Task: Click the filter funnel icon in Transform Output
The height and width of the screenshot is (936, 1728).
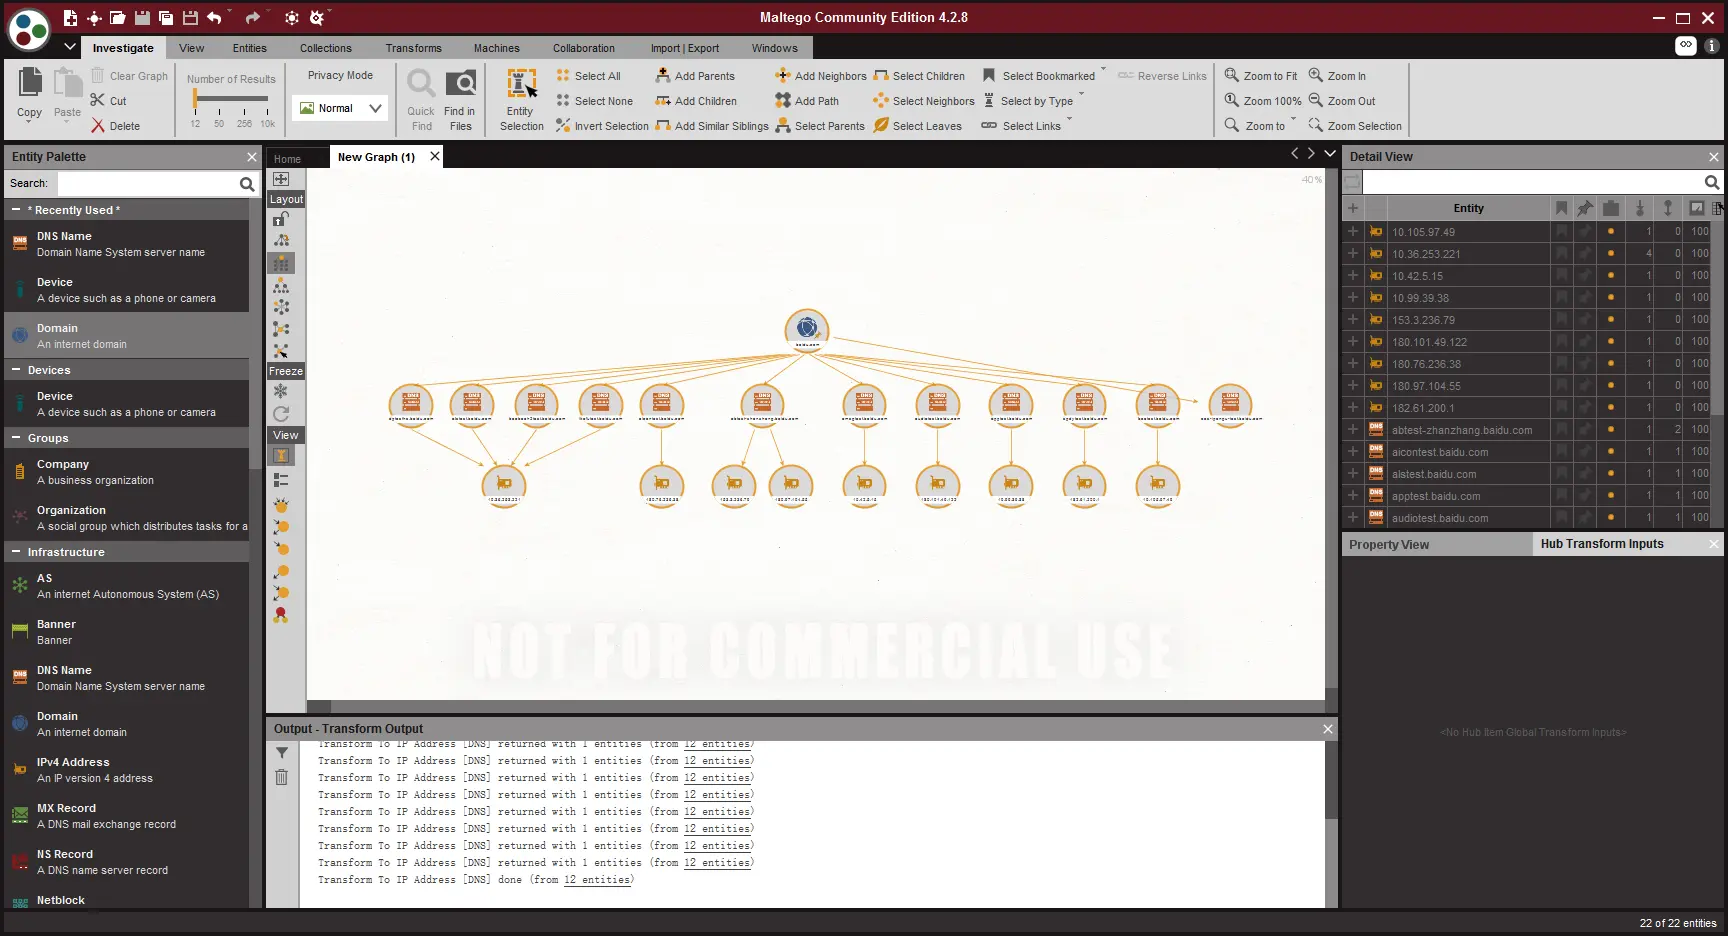Action: click(x=282, y=753)
